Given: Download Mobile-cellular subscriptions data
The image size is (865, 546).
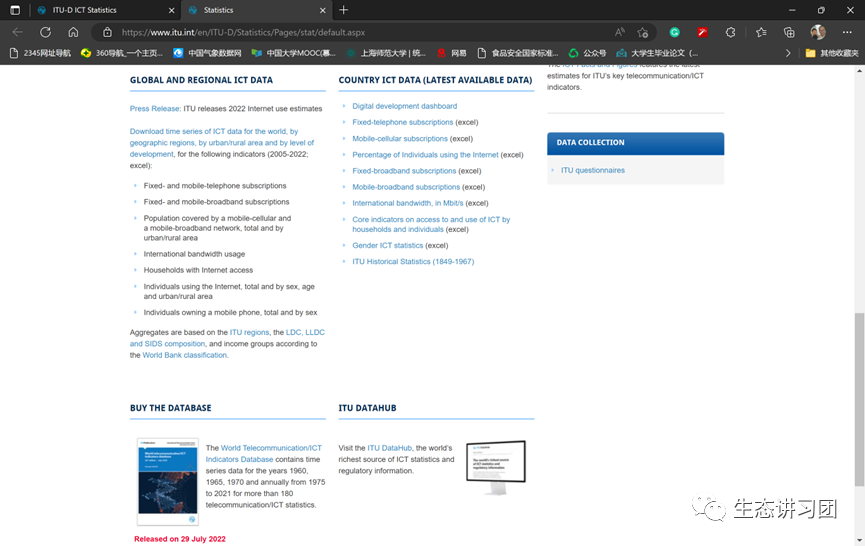Looking at the screenshot, I should point(400,138).
